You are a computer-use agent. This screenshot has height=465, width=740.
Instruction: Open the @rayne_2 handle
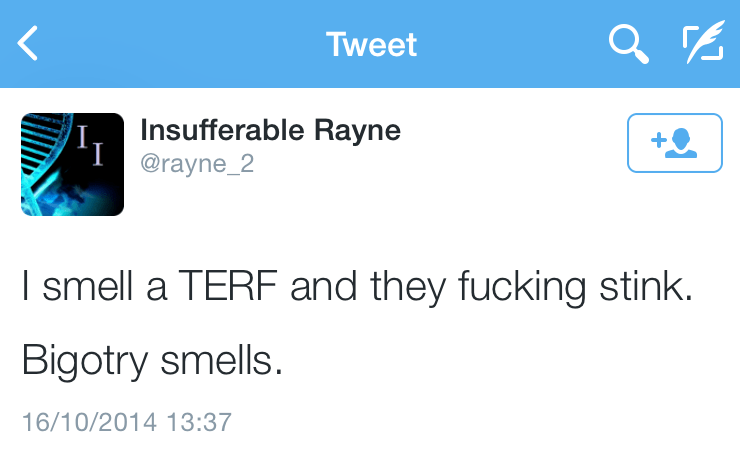(198, 163)
